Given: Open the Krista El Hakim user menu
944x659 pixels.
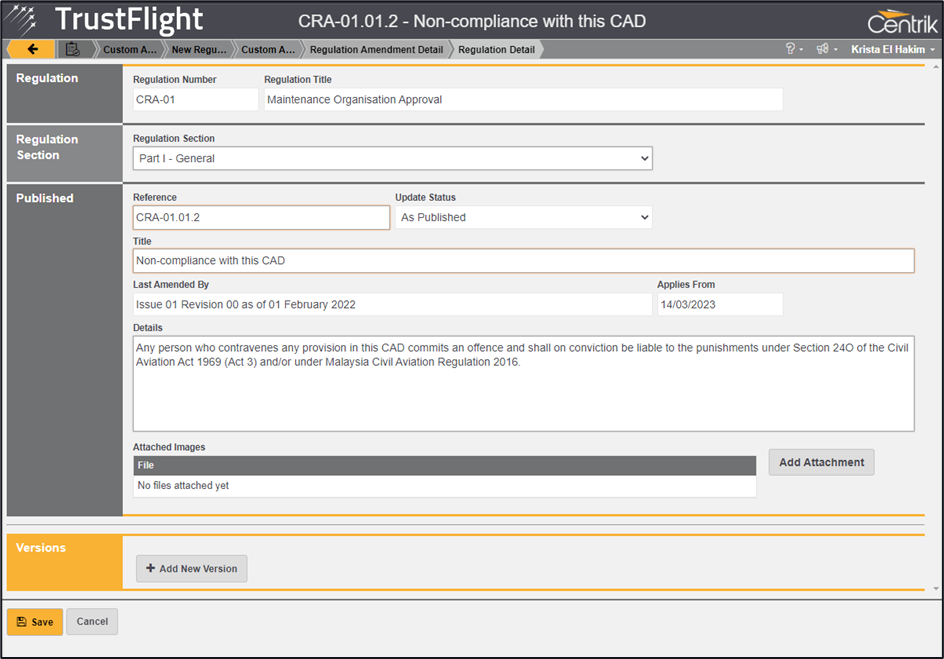Looking at the screenshot, I should click(892, 49).
